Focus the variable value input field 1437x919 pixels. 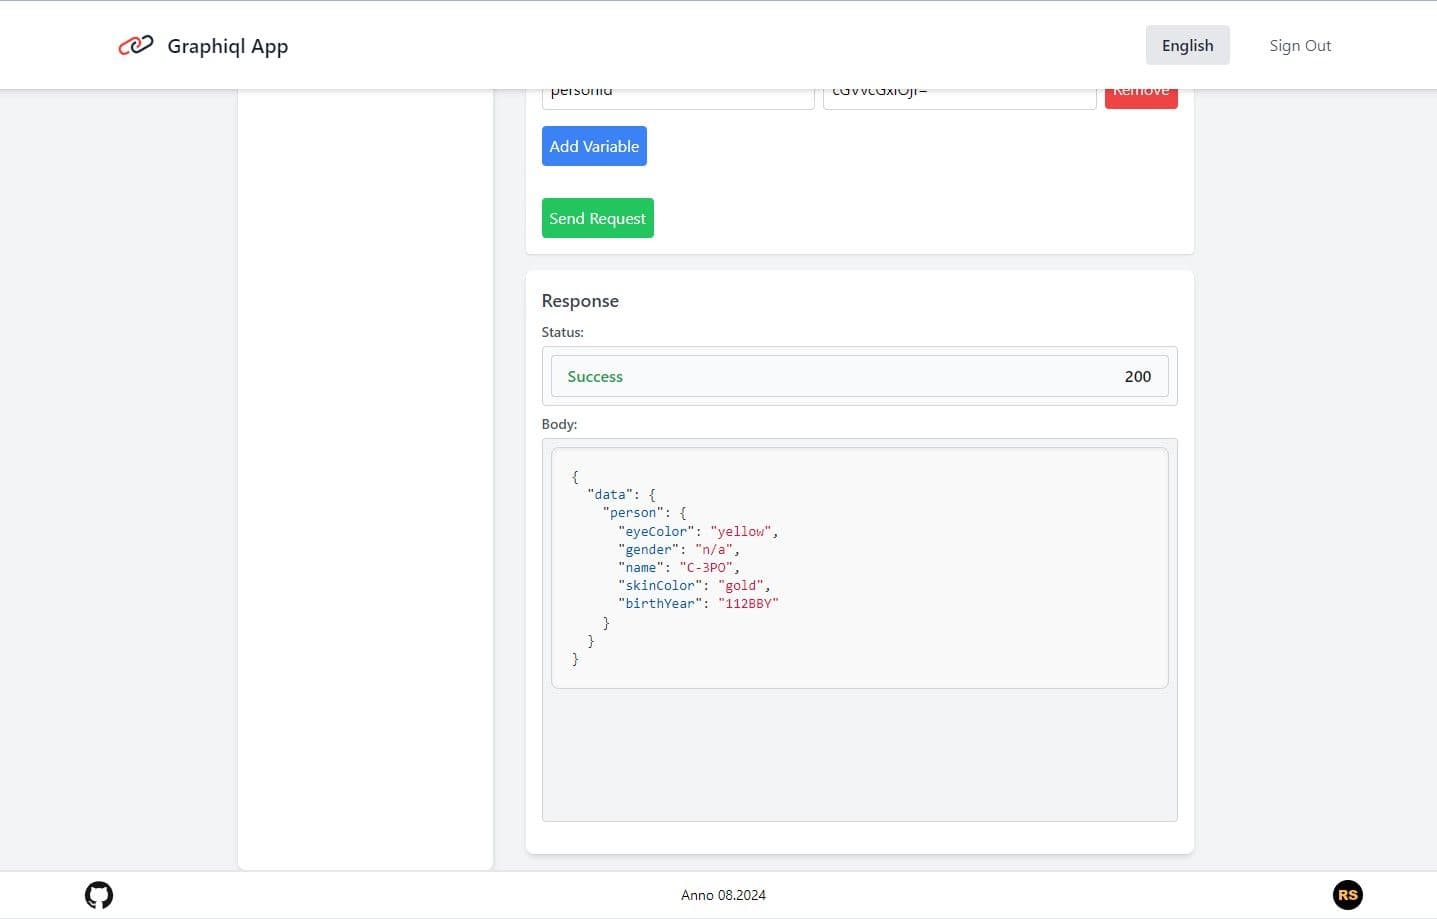coord(958,98)
